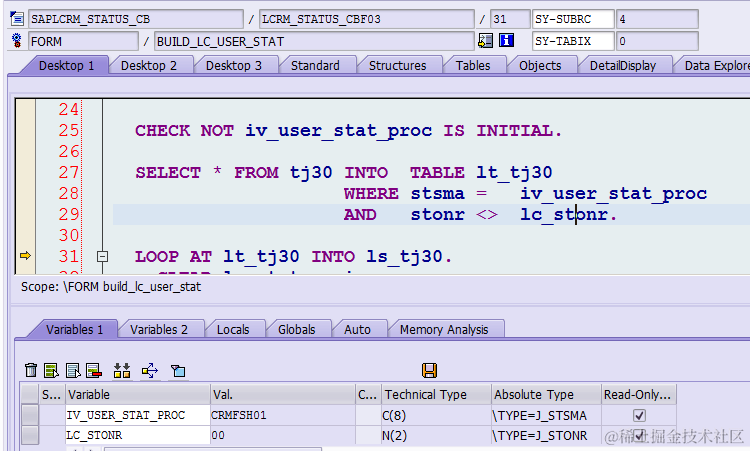Click the display-source-position icon beside BUILD_LC_USER_STAT
Screen dimensions: 750x451
coord(485,41)
